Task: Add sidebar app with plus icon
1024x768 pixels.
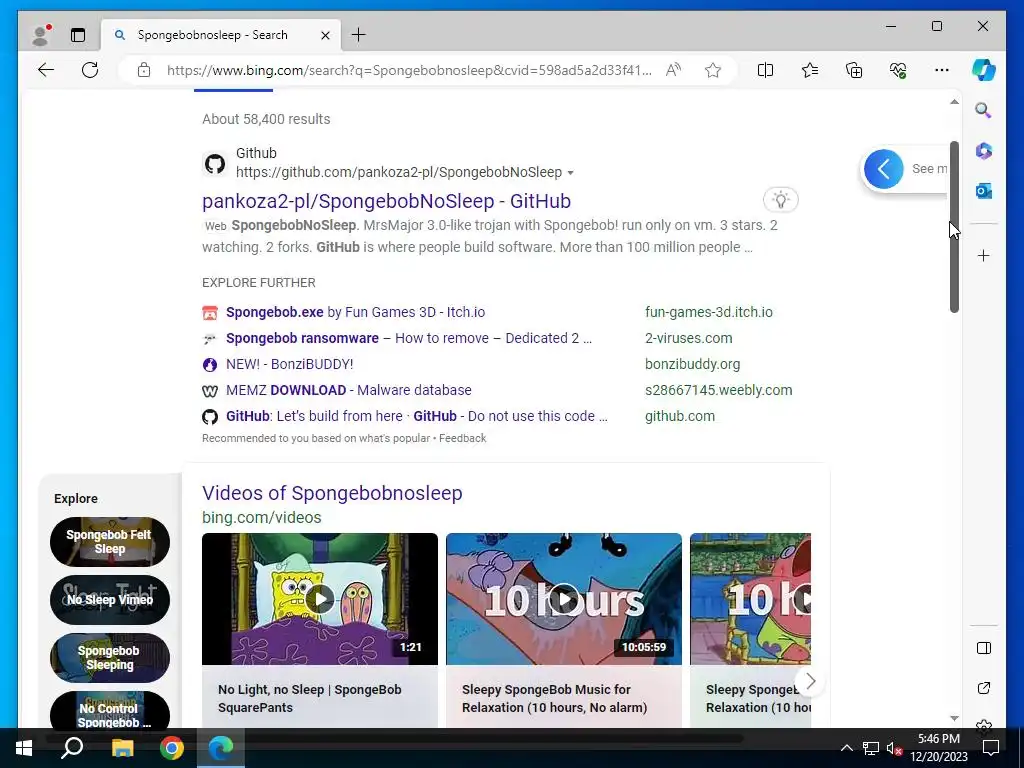Action: pos(984,255)
